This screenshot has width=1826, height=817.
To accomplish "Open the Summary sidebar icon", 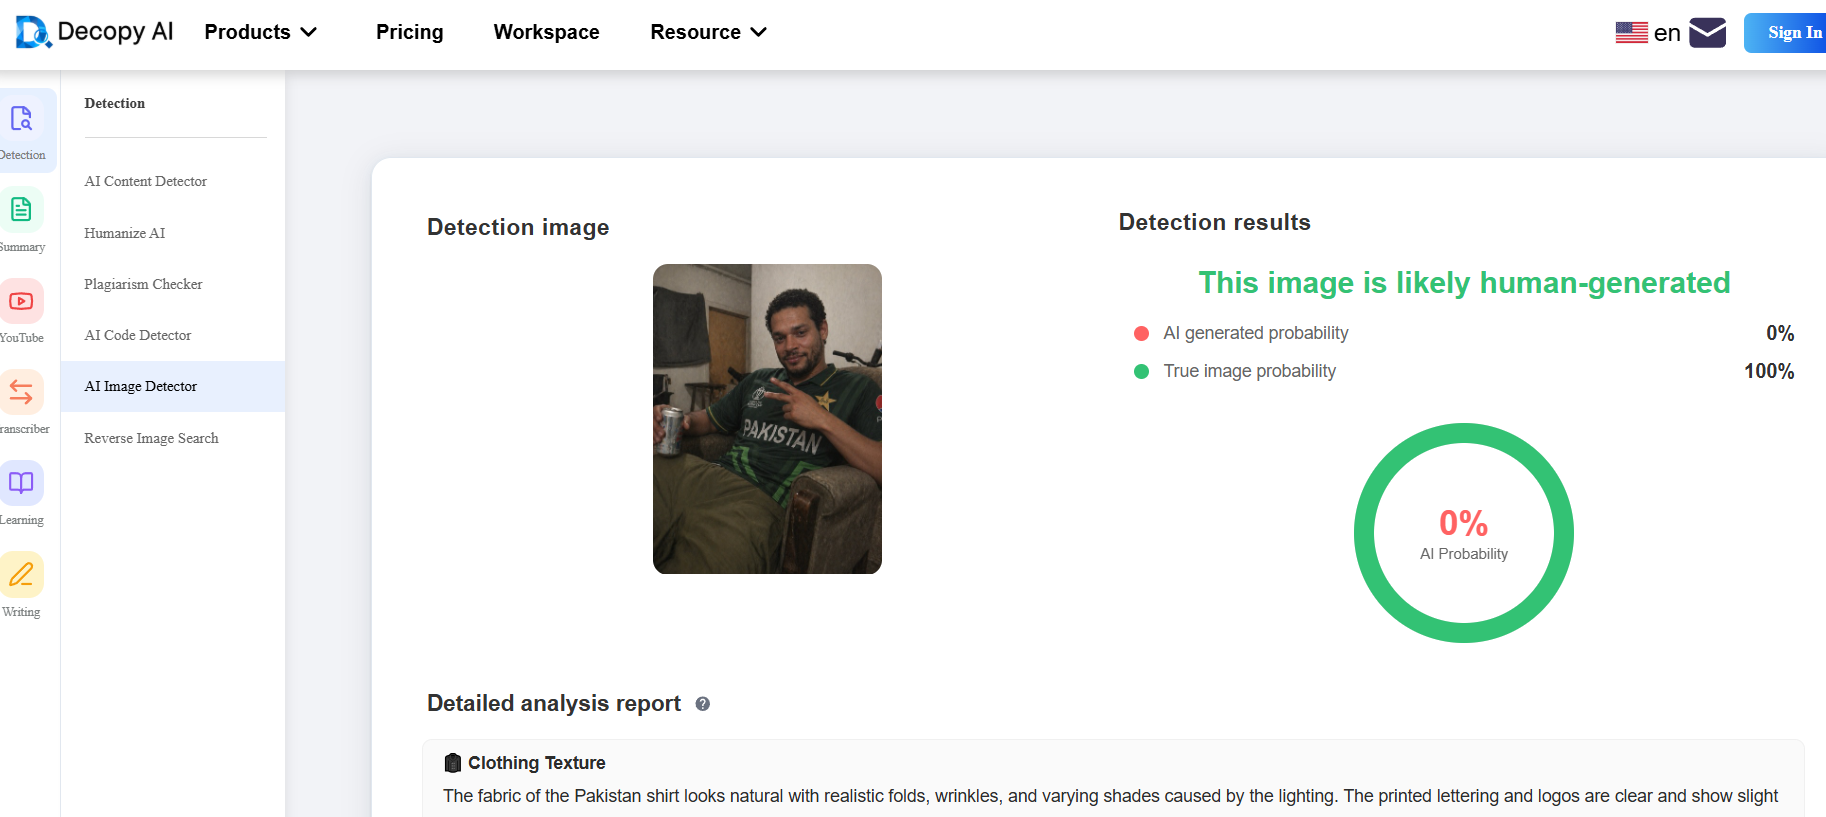I will tap(21, 209).
